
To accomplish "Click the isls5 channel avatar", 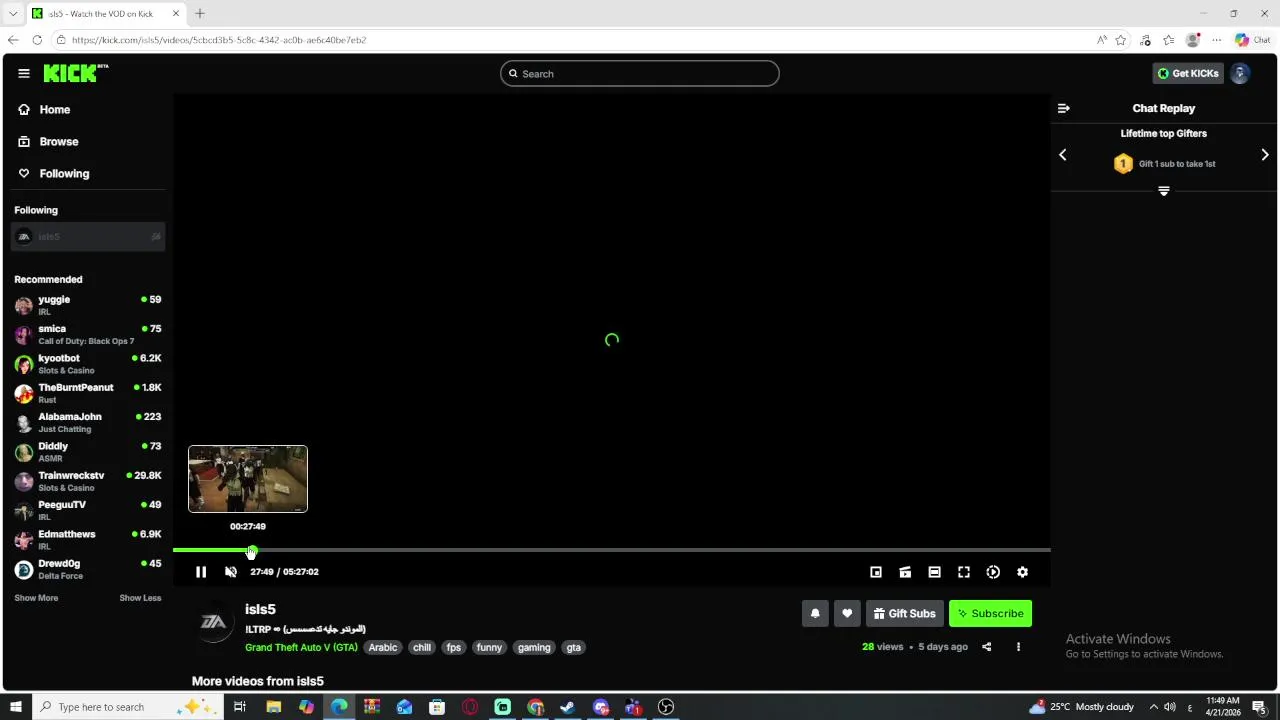I will click(x=214, y=622).
